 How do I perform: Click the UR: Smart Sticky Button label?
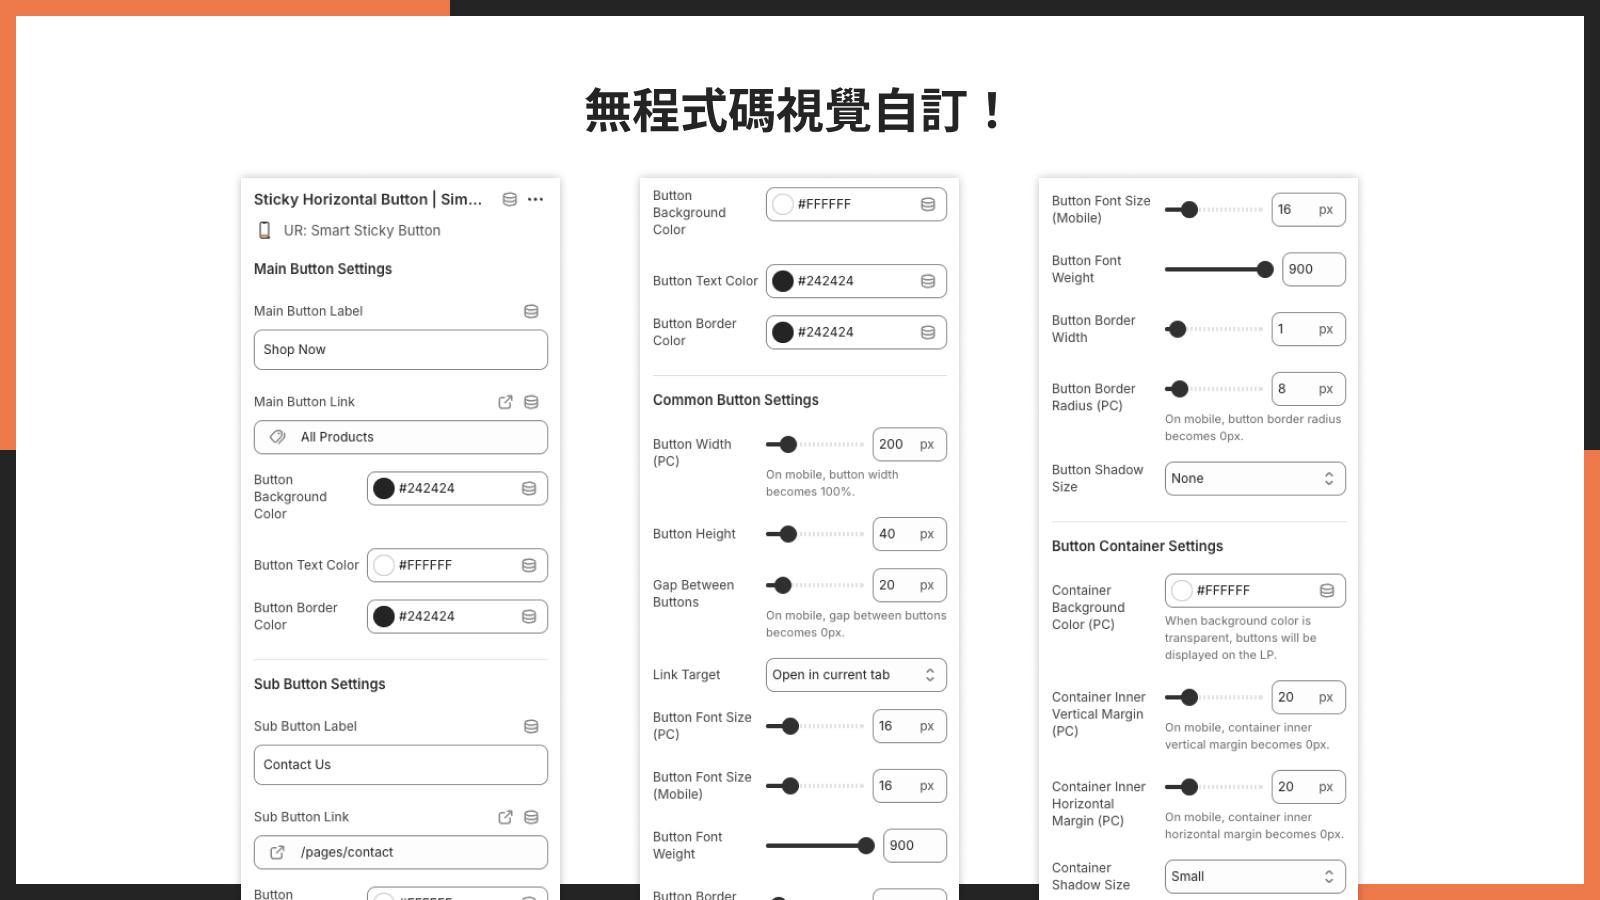click(362, 230)
